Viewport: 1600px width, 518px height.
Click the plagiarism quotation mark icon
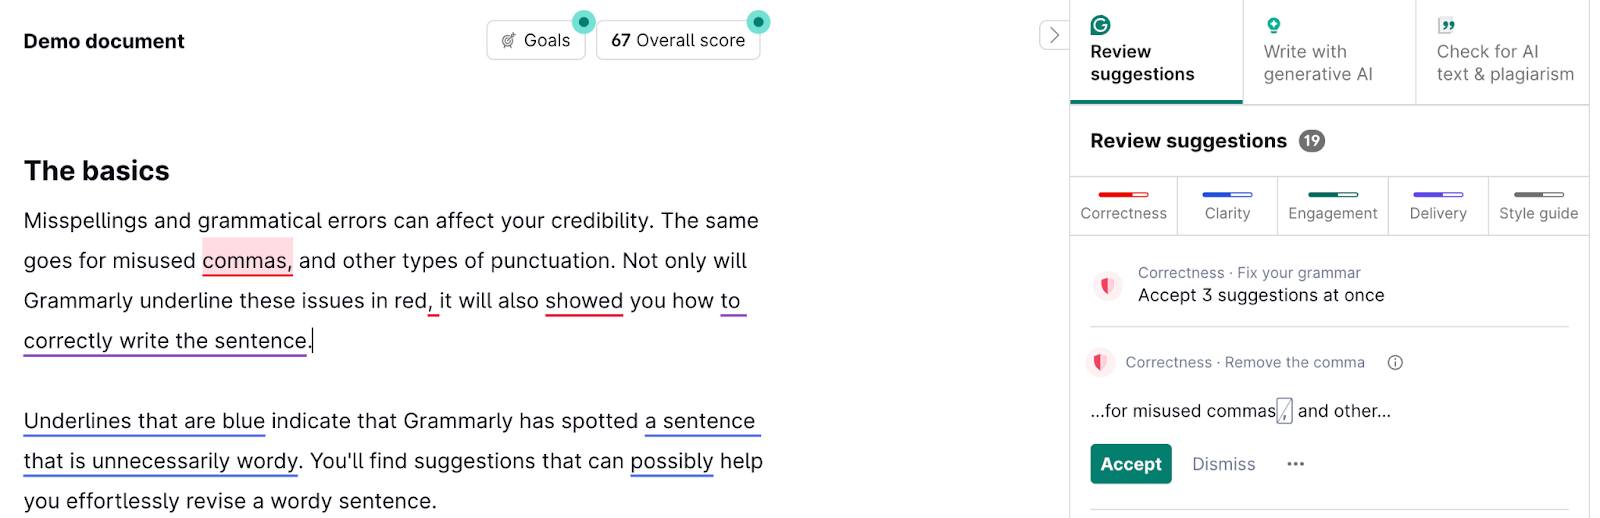(1446, 25)
